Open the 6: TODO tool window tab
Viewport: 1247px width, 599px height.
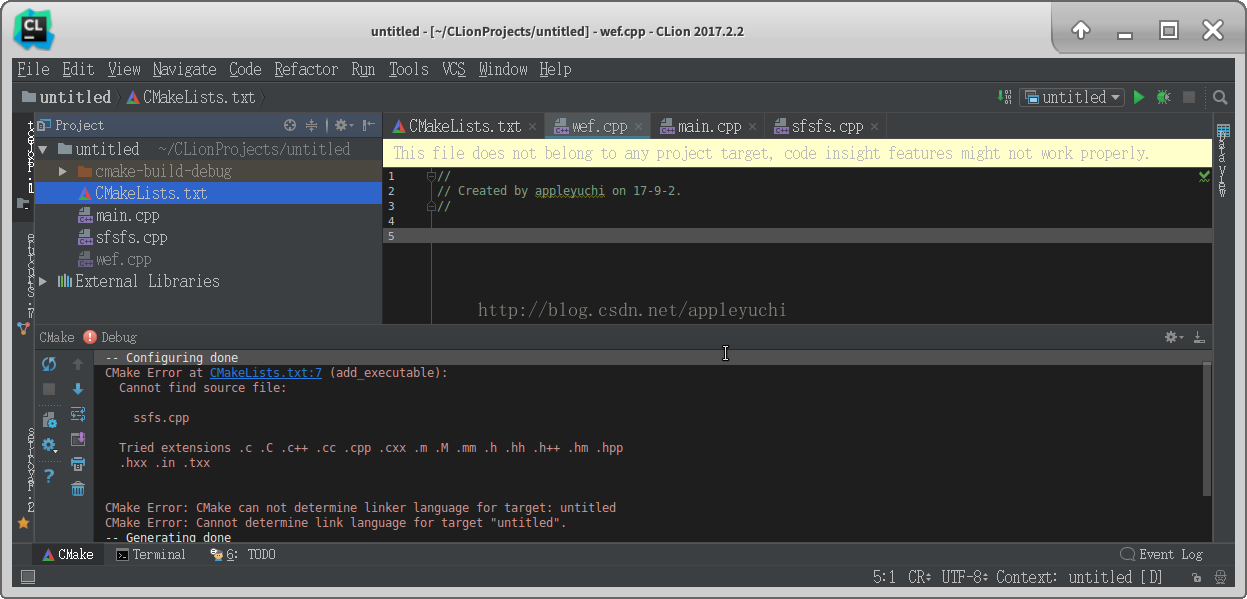(243, 554)
